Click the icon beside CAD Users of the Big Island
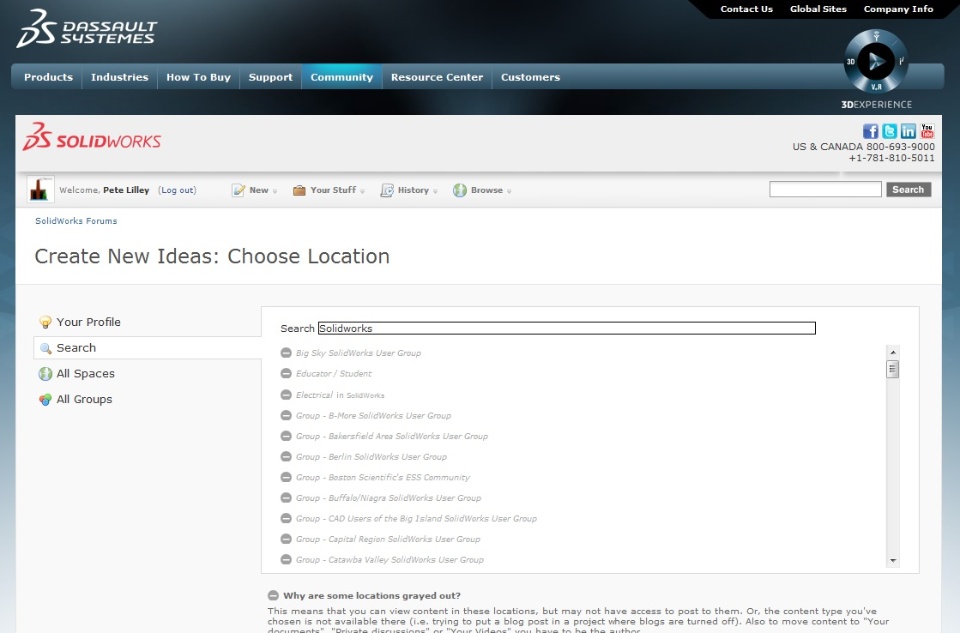Screen dimensions: 960x633 tap(286, 519)
